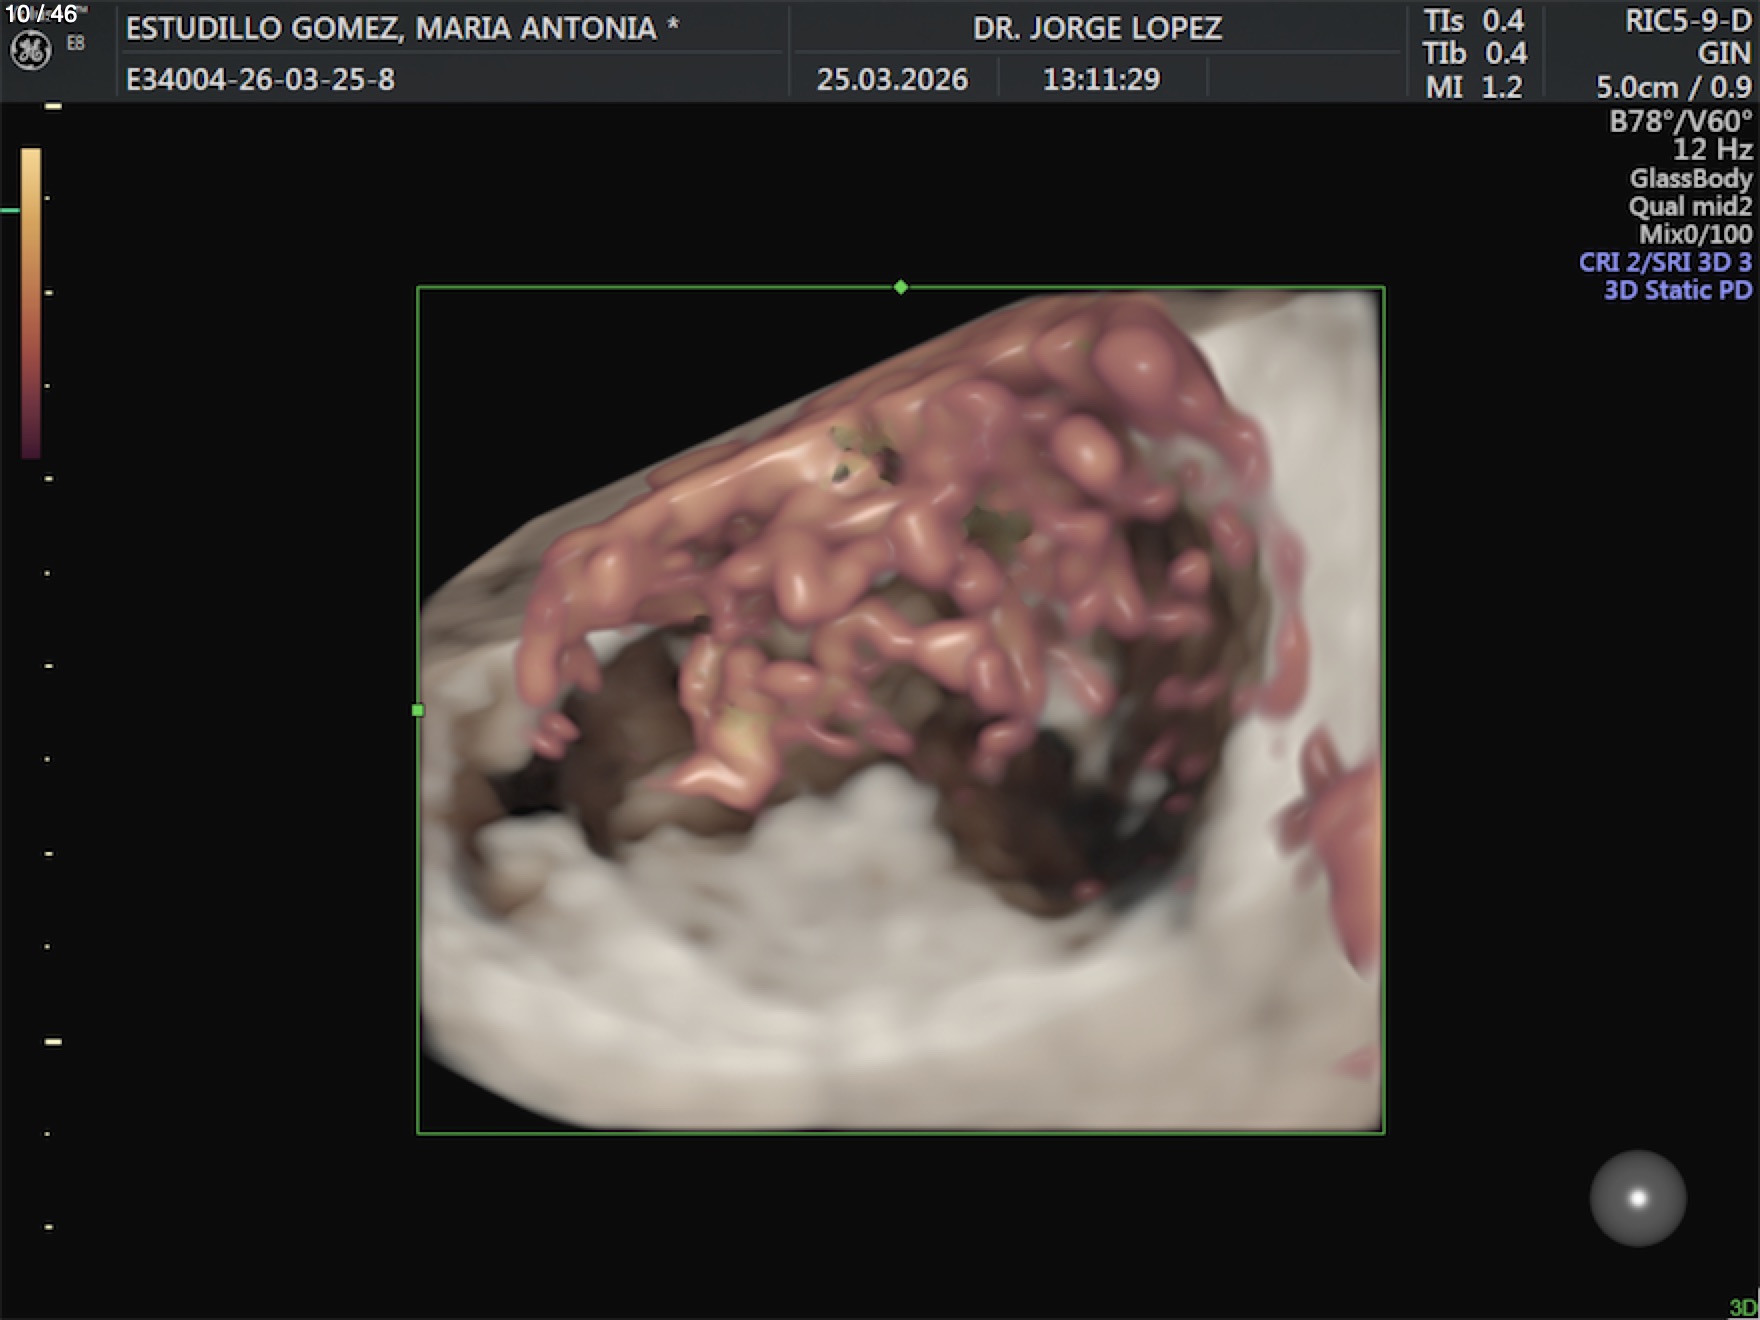This screenshot has height=1320, width=1760.
Task: Select the power Doppler color scale bar
Action: [31, 302]
